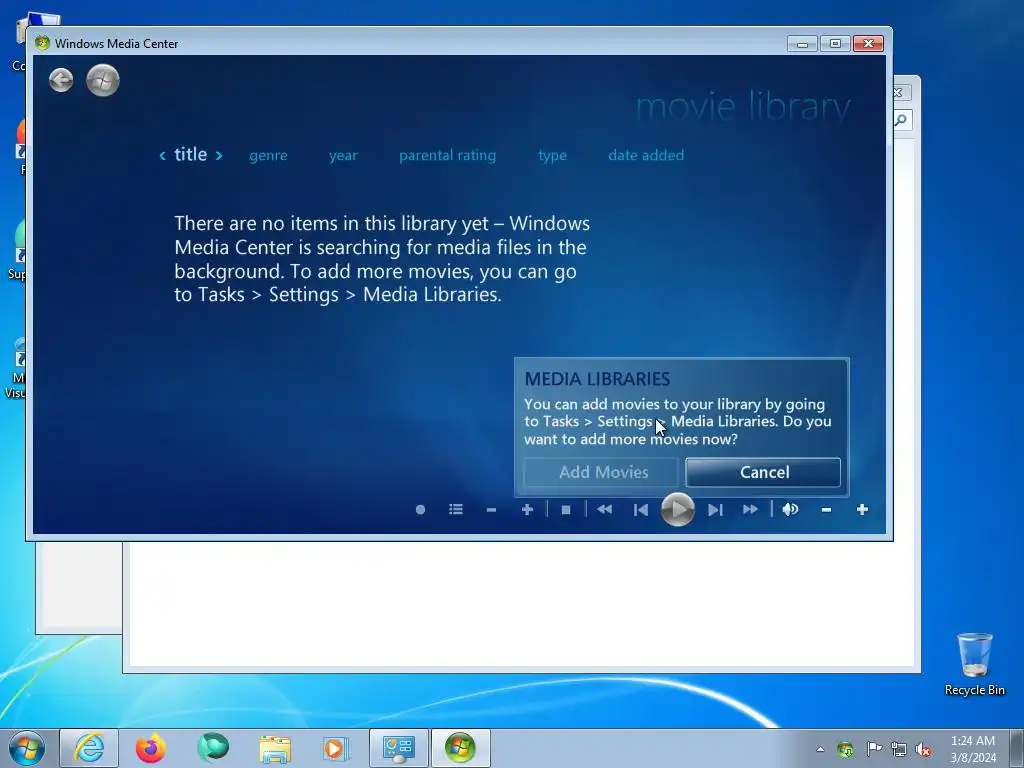Image resolution: width=1024 pixels, height=768 pixels.
Task: Sort movies by parental rating
Action: coord(447,155)
